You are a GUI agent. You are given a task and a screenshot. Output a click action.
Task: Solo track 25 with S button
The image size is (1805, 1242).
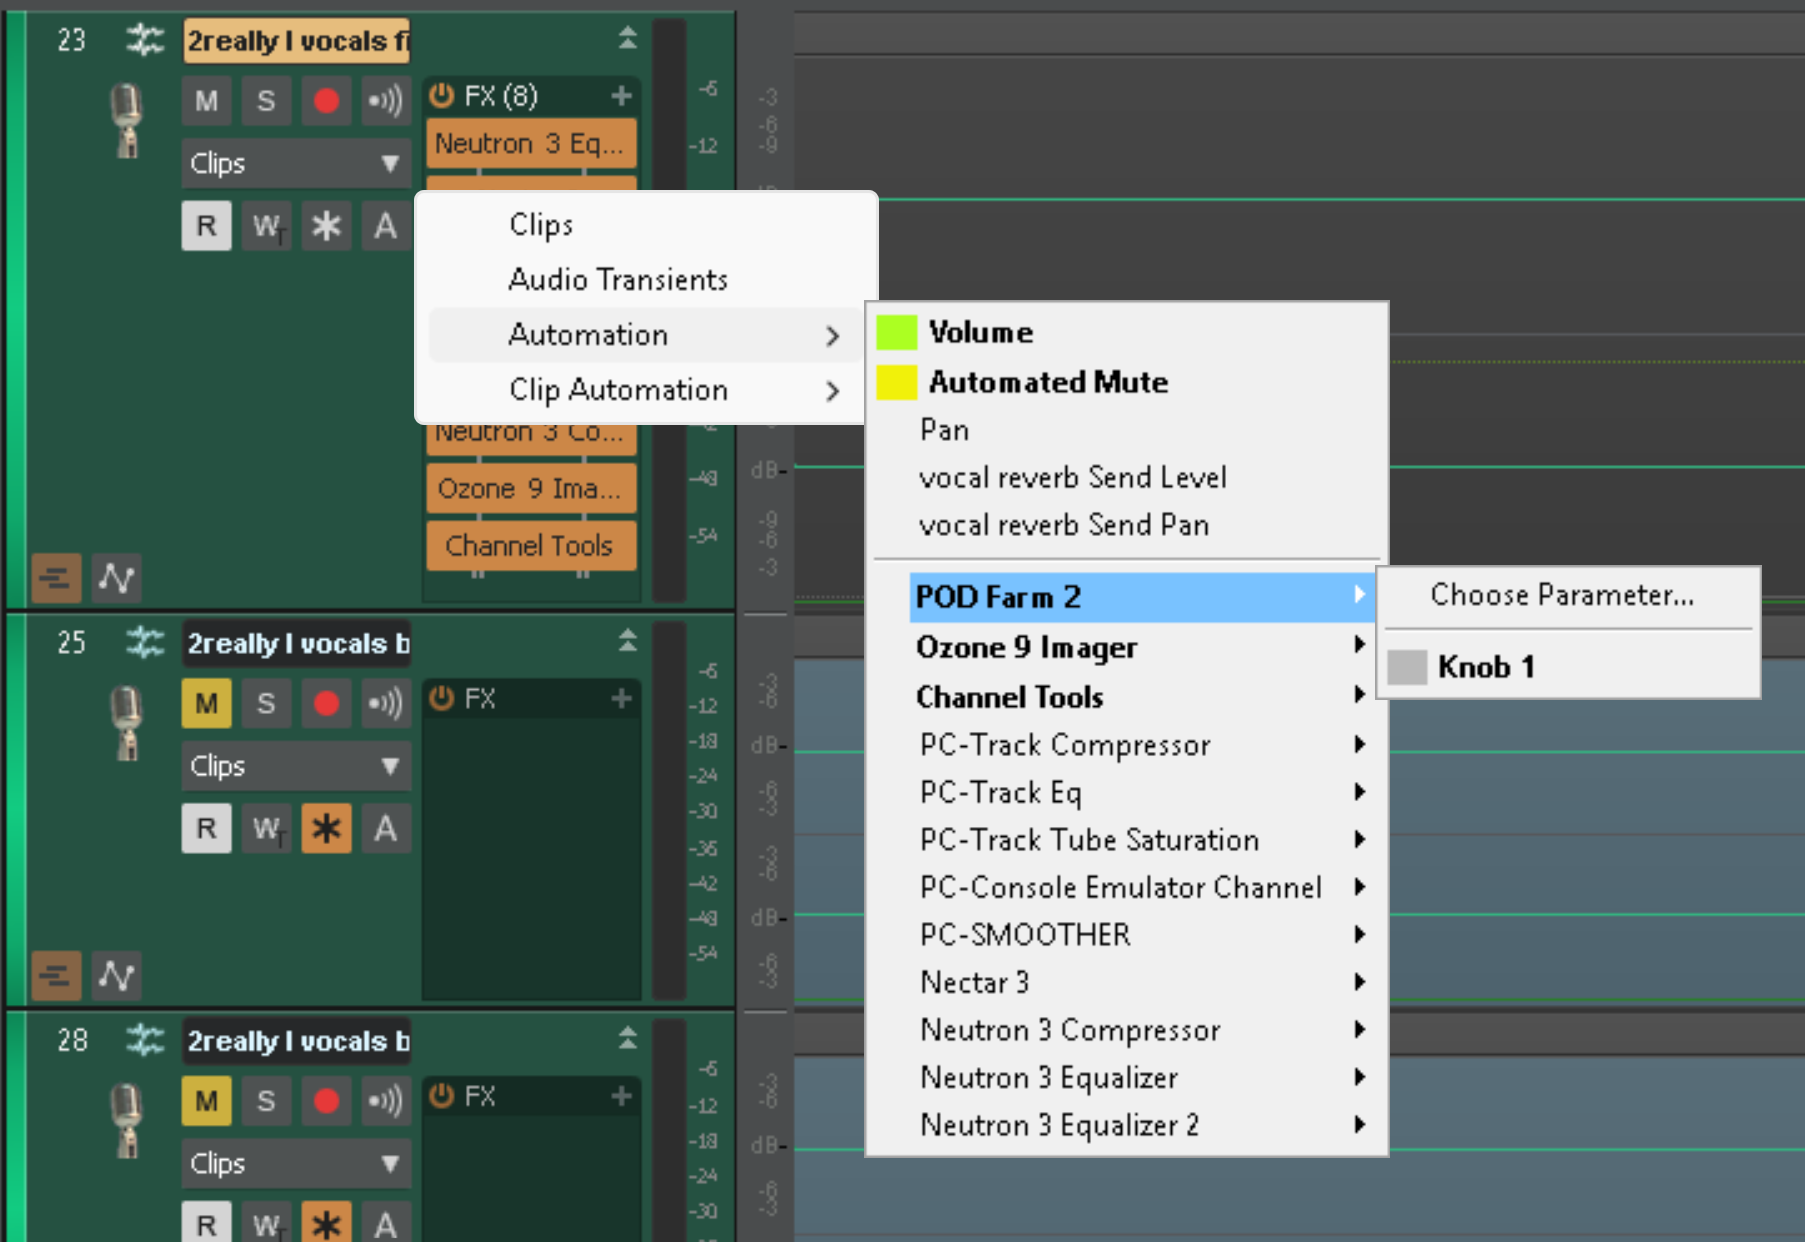[x=266, y=704]
